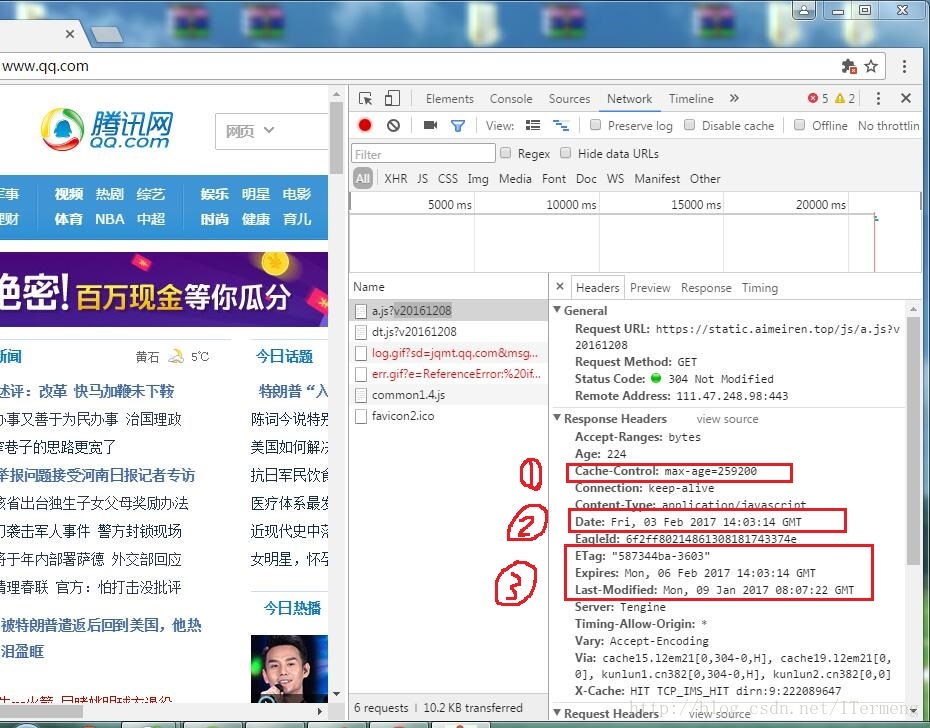Switch to large request rows view icon
The height and width of the screenshot is (728, 930).
point(533,125)
